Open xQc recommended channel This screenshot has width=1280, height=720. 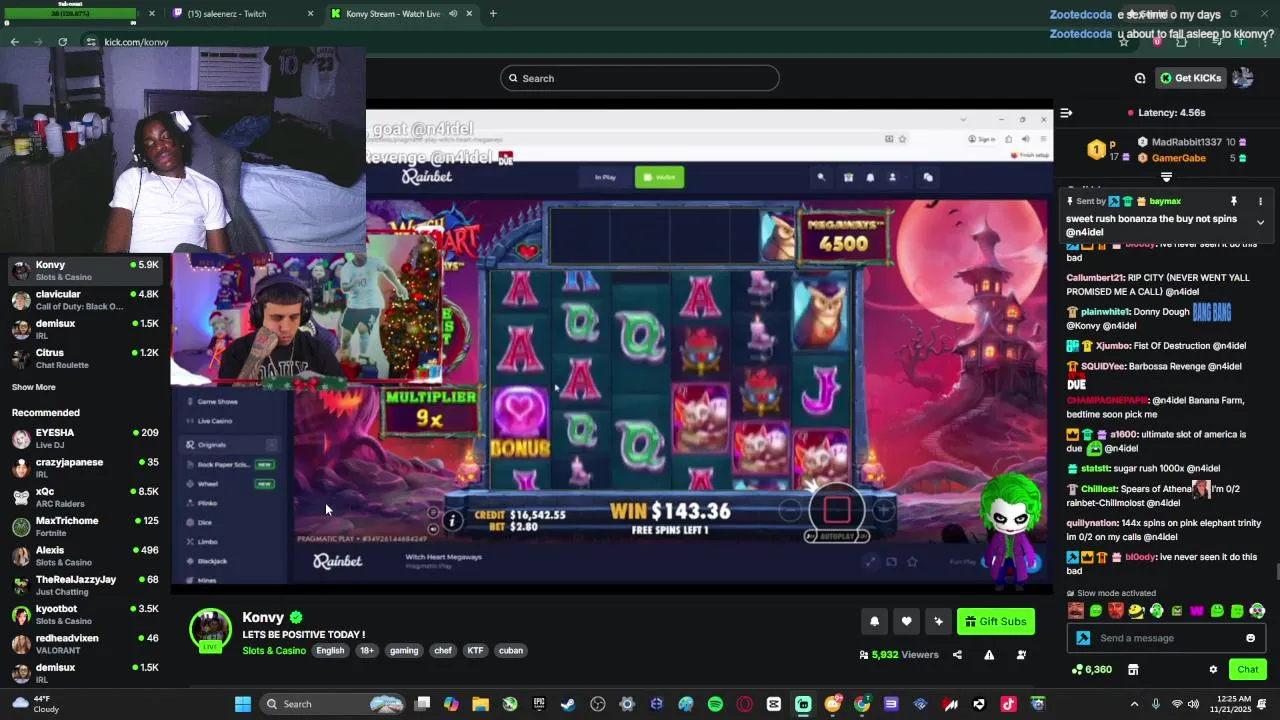point(85,497)
